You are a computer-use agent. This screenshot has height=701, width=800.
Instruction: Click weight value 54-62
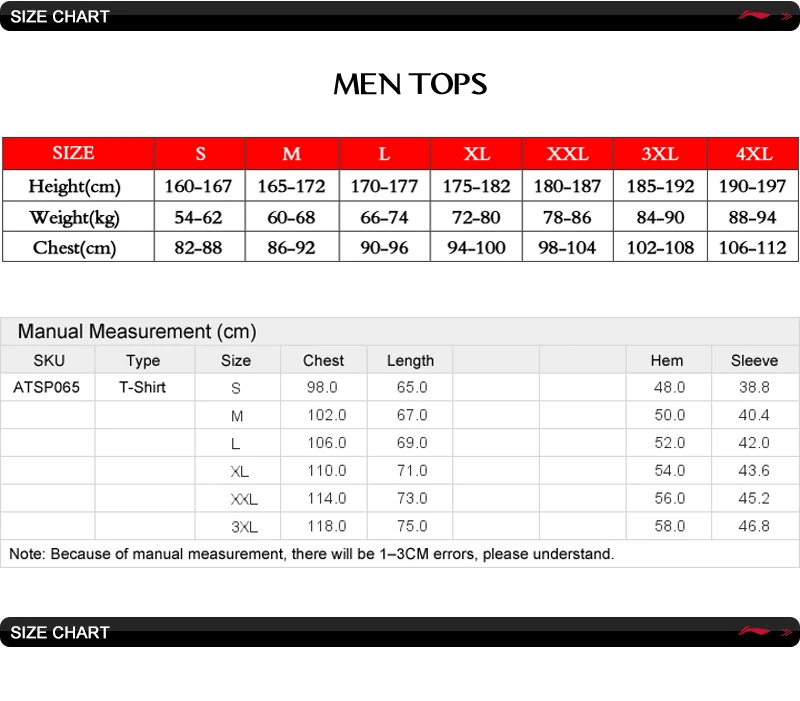198,217
